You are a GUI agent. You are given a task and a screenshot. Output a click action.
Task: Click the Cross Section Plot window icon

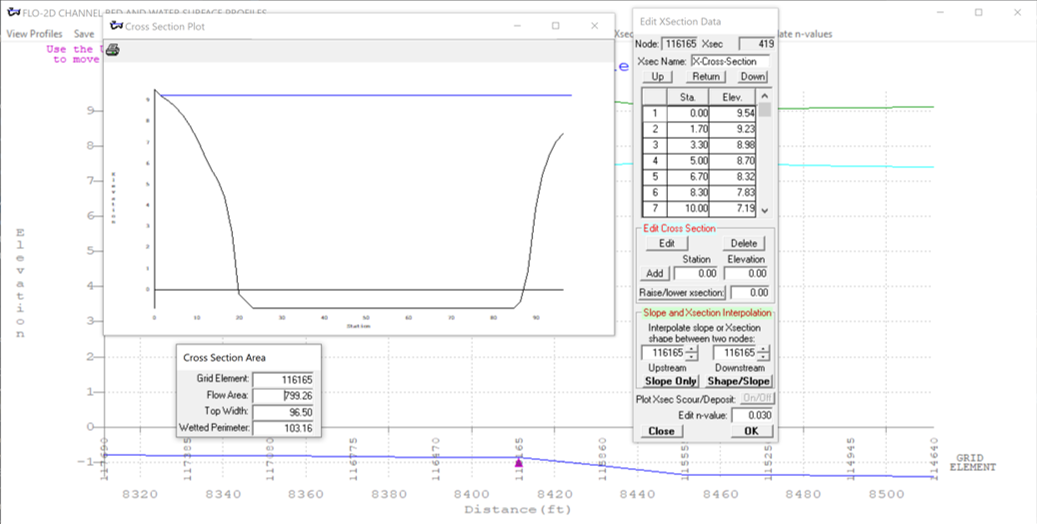coord(114,26)
